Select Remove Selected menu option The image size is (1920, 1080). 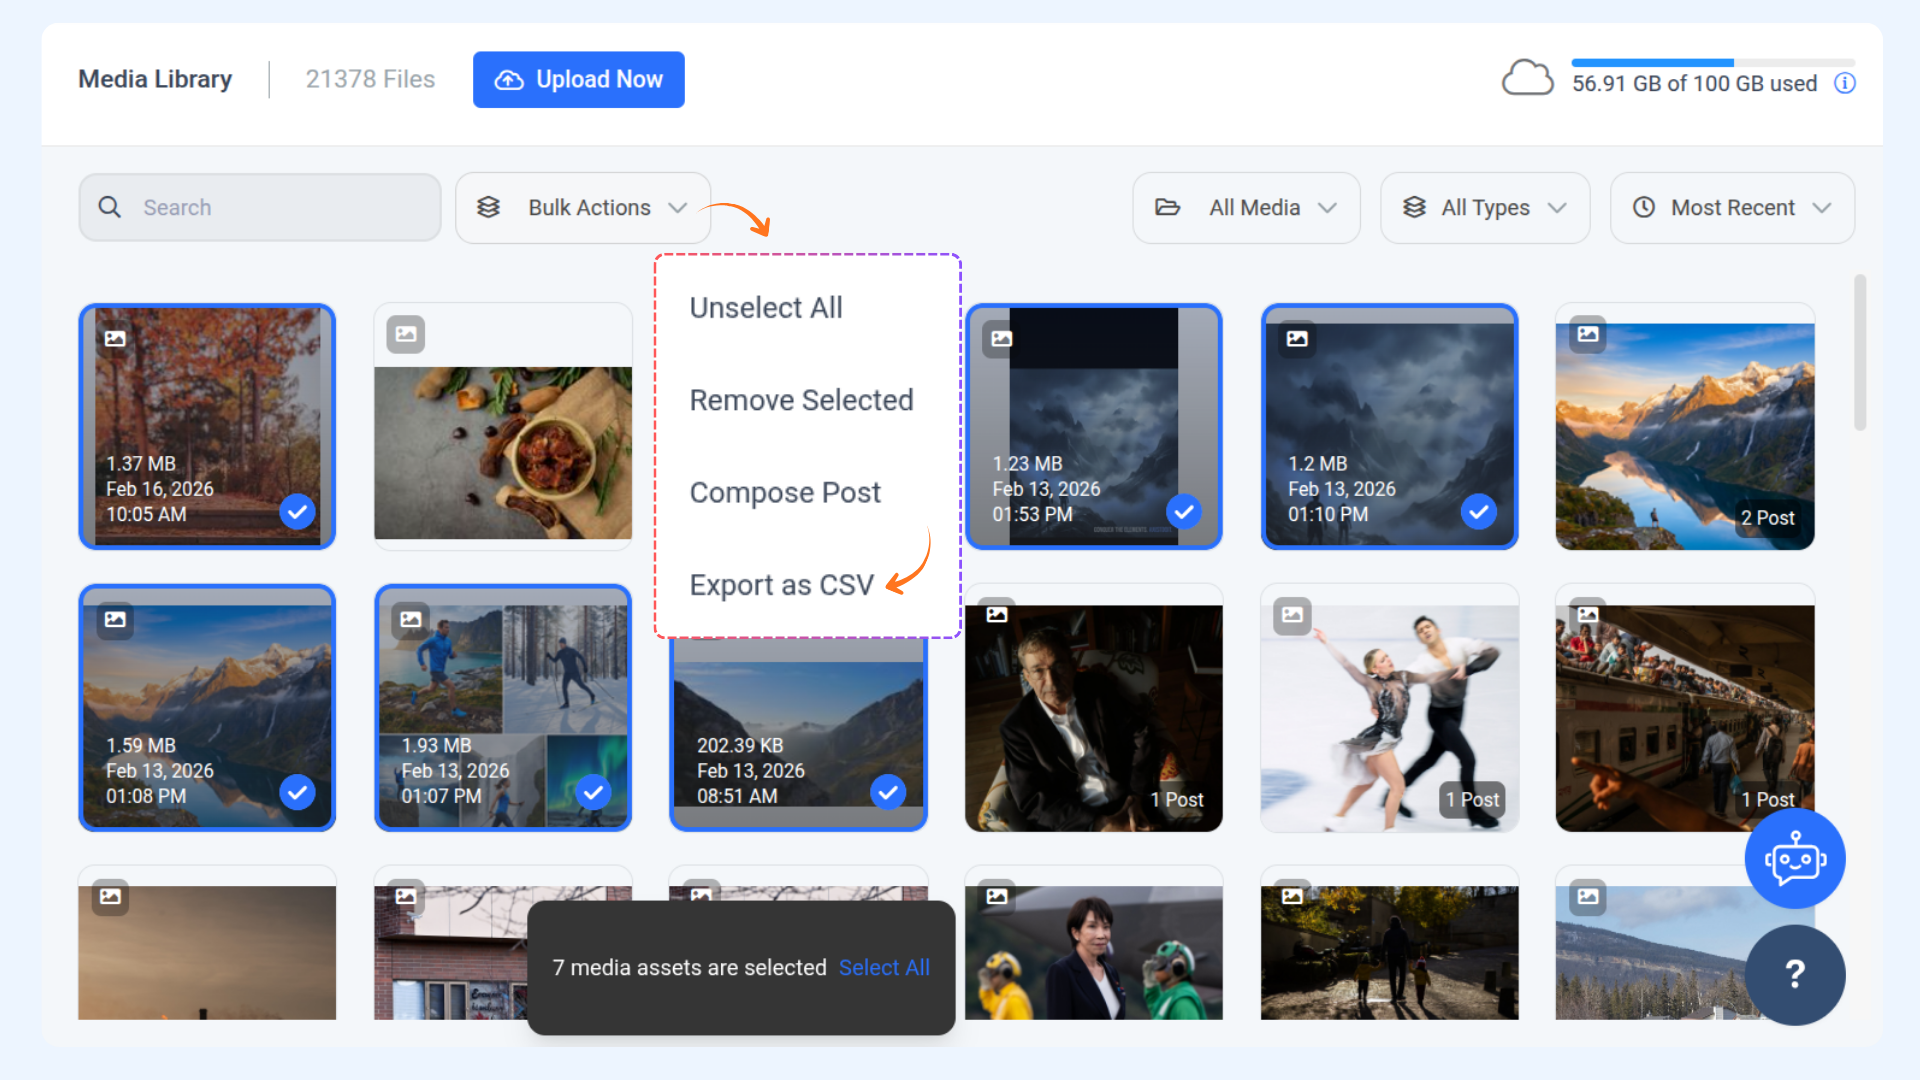[801, 400]
